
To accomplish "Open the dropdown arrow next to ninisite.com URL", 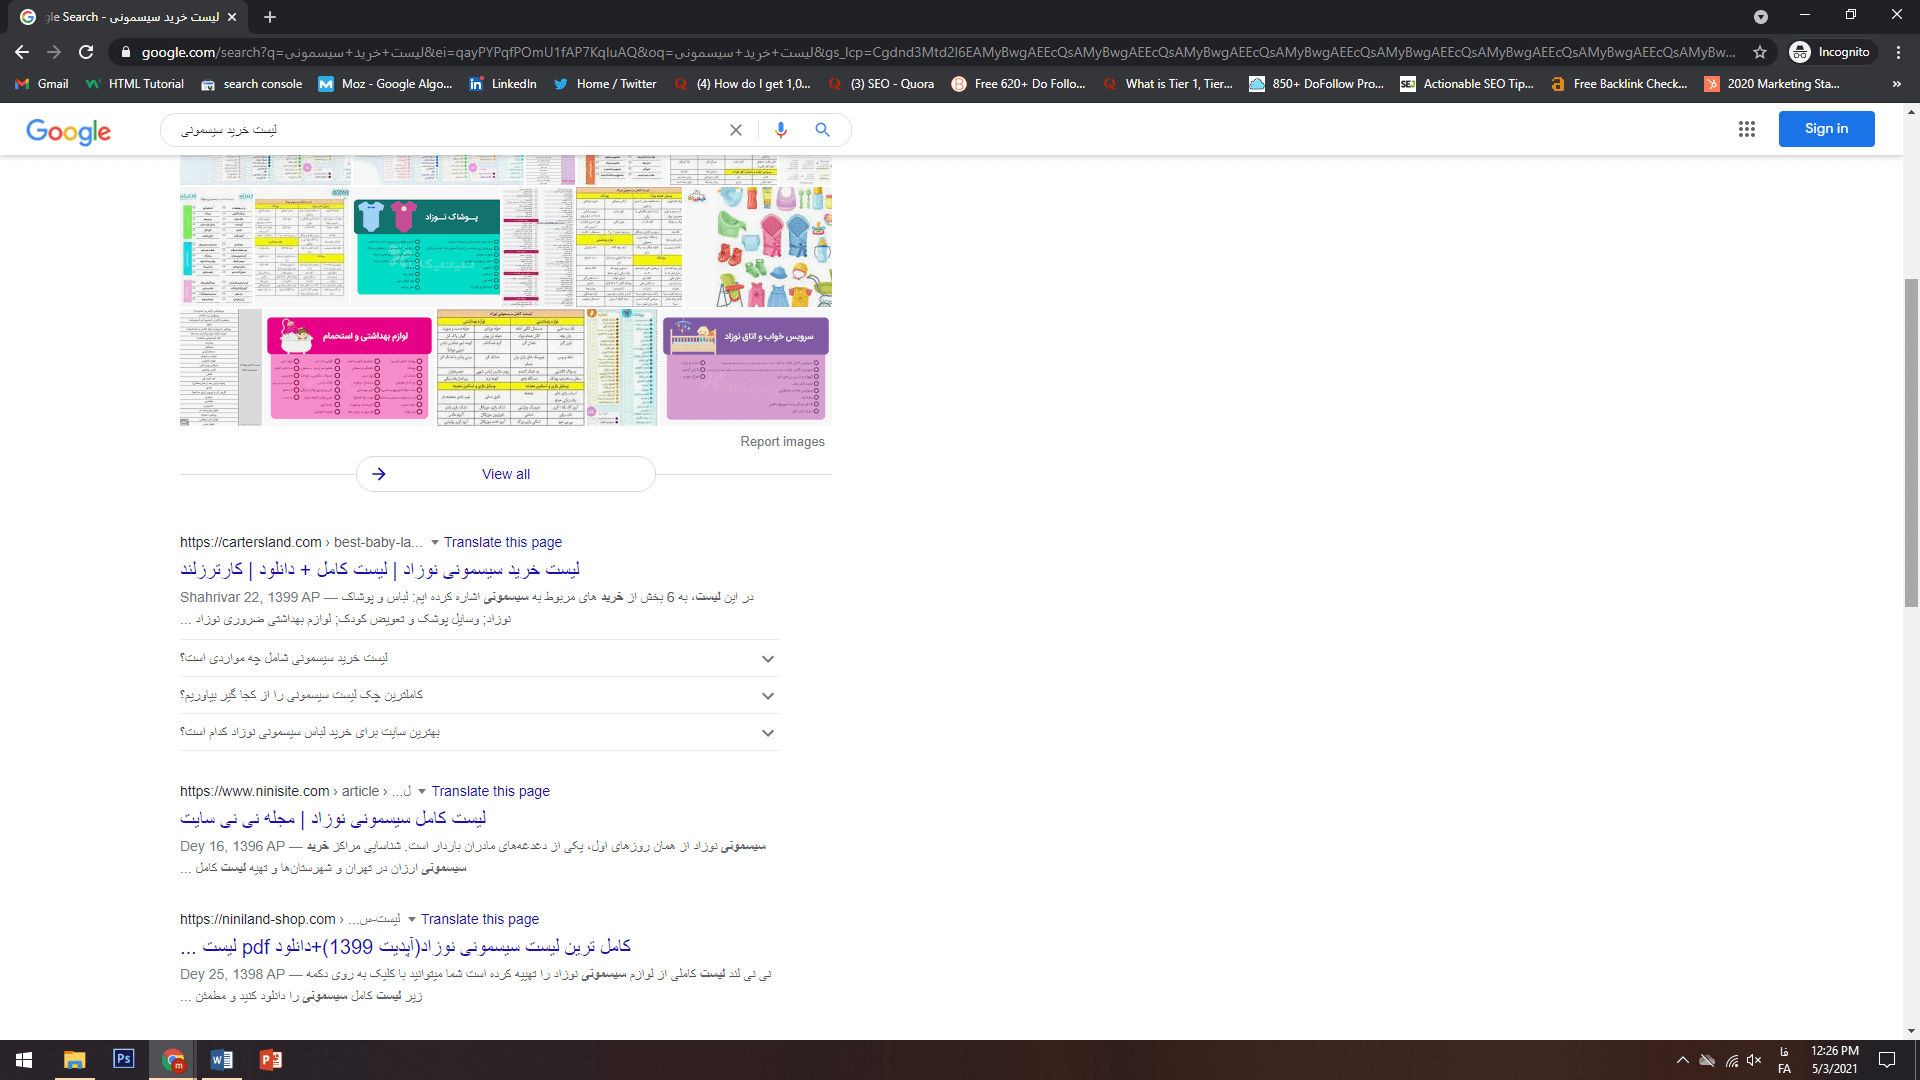I will pos(422,792).
